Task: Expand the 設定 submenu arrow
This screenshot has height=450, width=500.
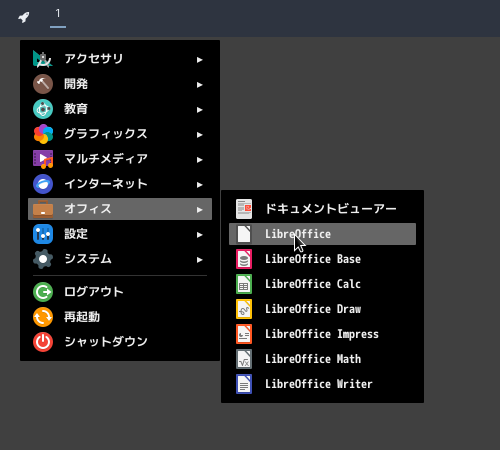Action: coord(199,235)
